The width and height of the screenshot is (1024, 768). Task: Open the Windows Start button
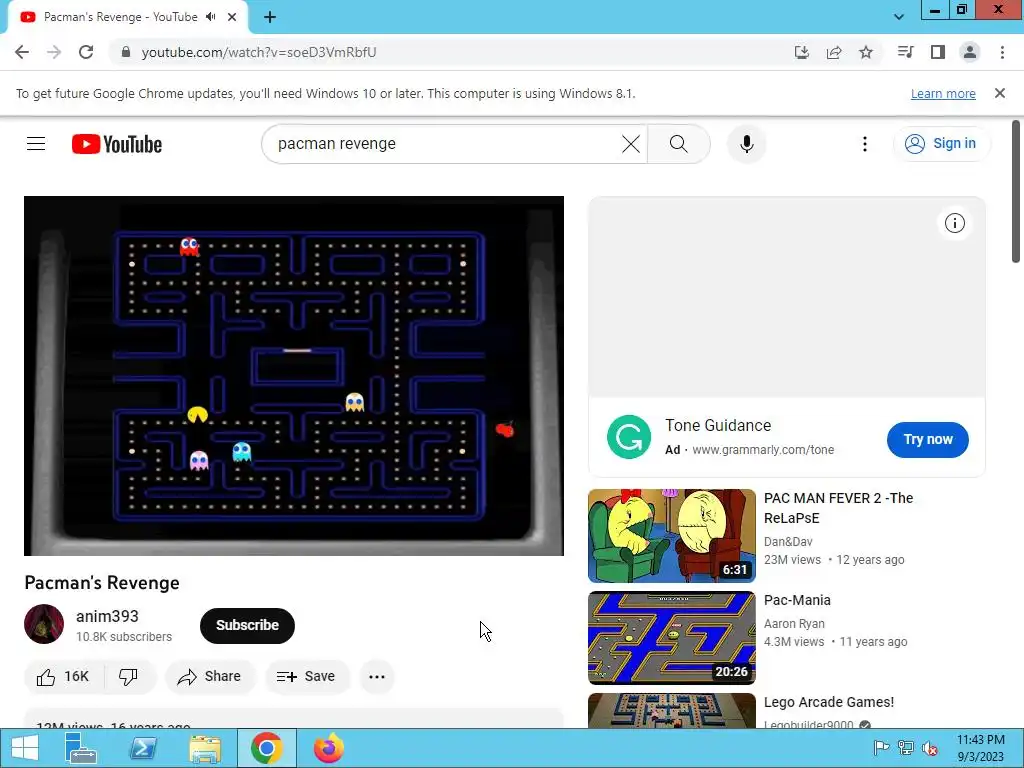[x=25, y=748]
